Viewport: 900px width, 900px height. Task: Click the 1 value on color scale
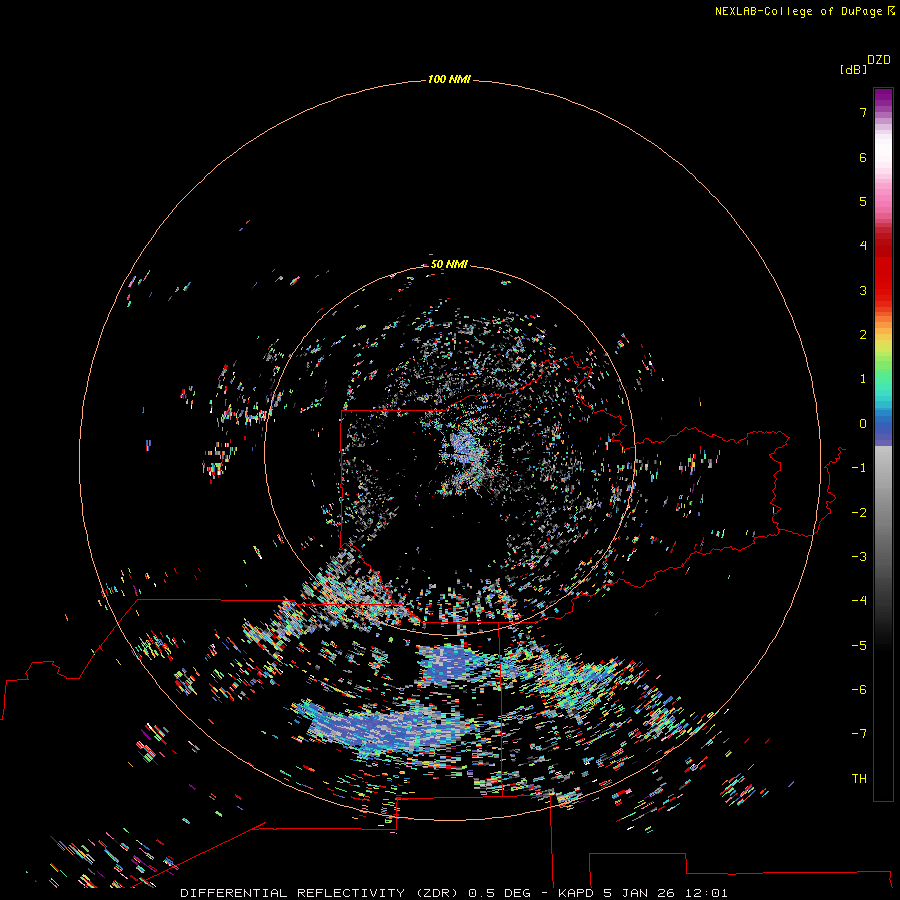click(x=863, y=379)
